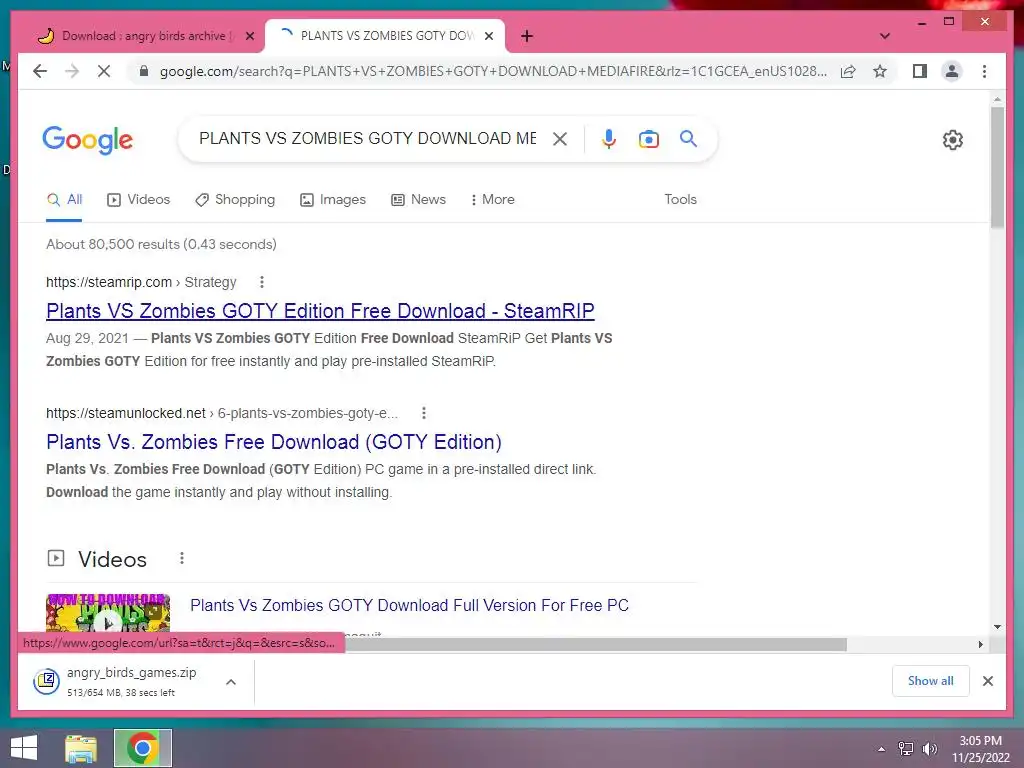Open the taskbar clock and date
The width and height of the screenshot is (1024, 768).
click(981, 749)
